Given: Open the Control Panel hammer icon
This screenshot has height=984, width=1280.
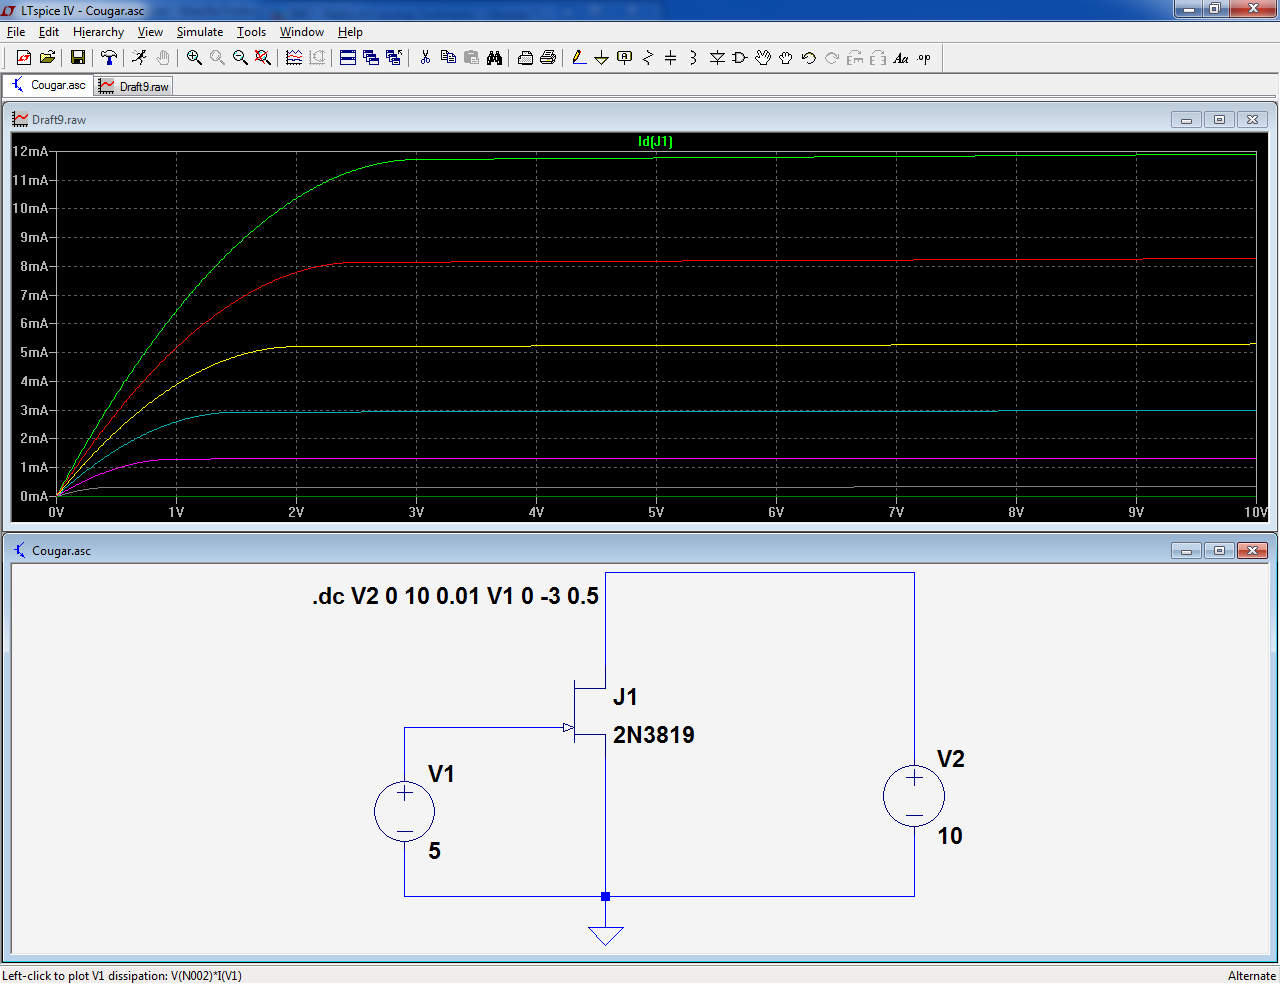Looking at the screenshot, I should click(x=109, y=58).
